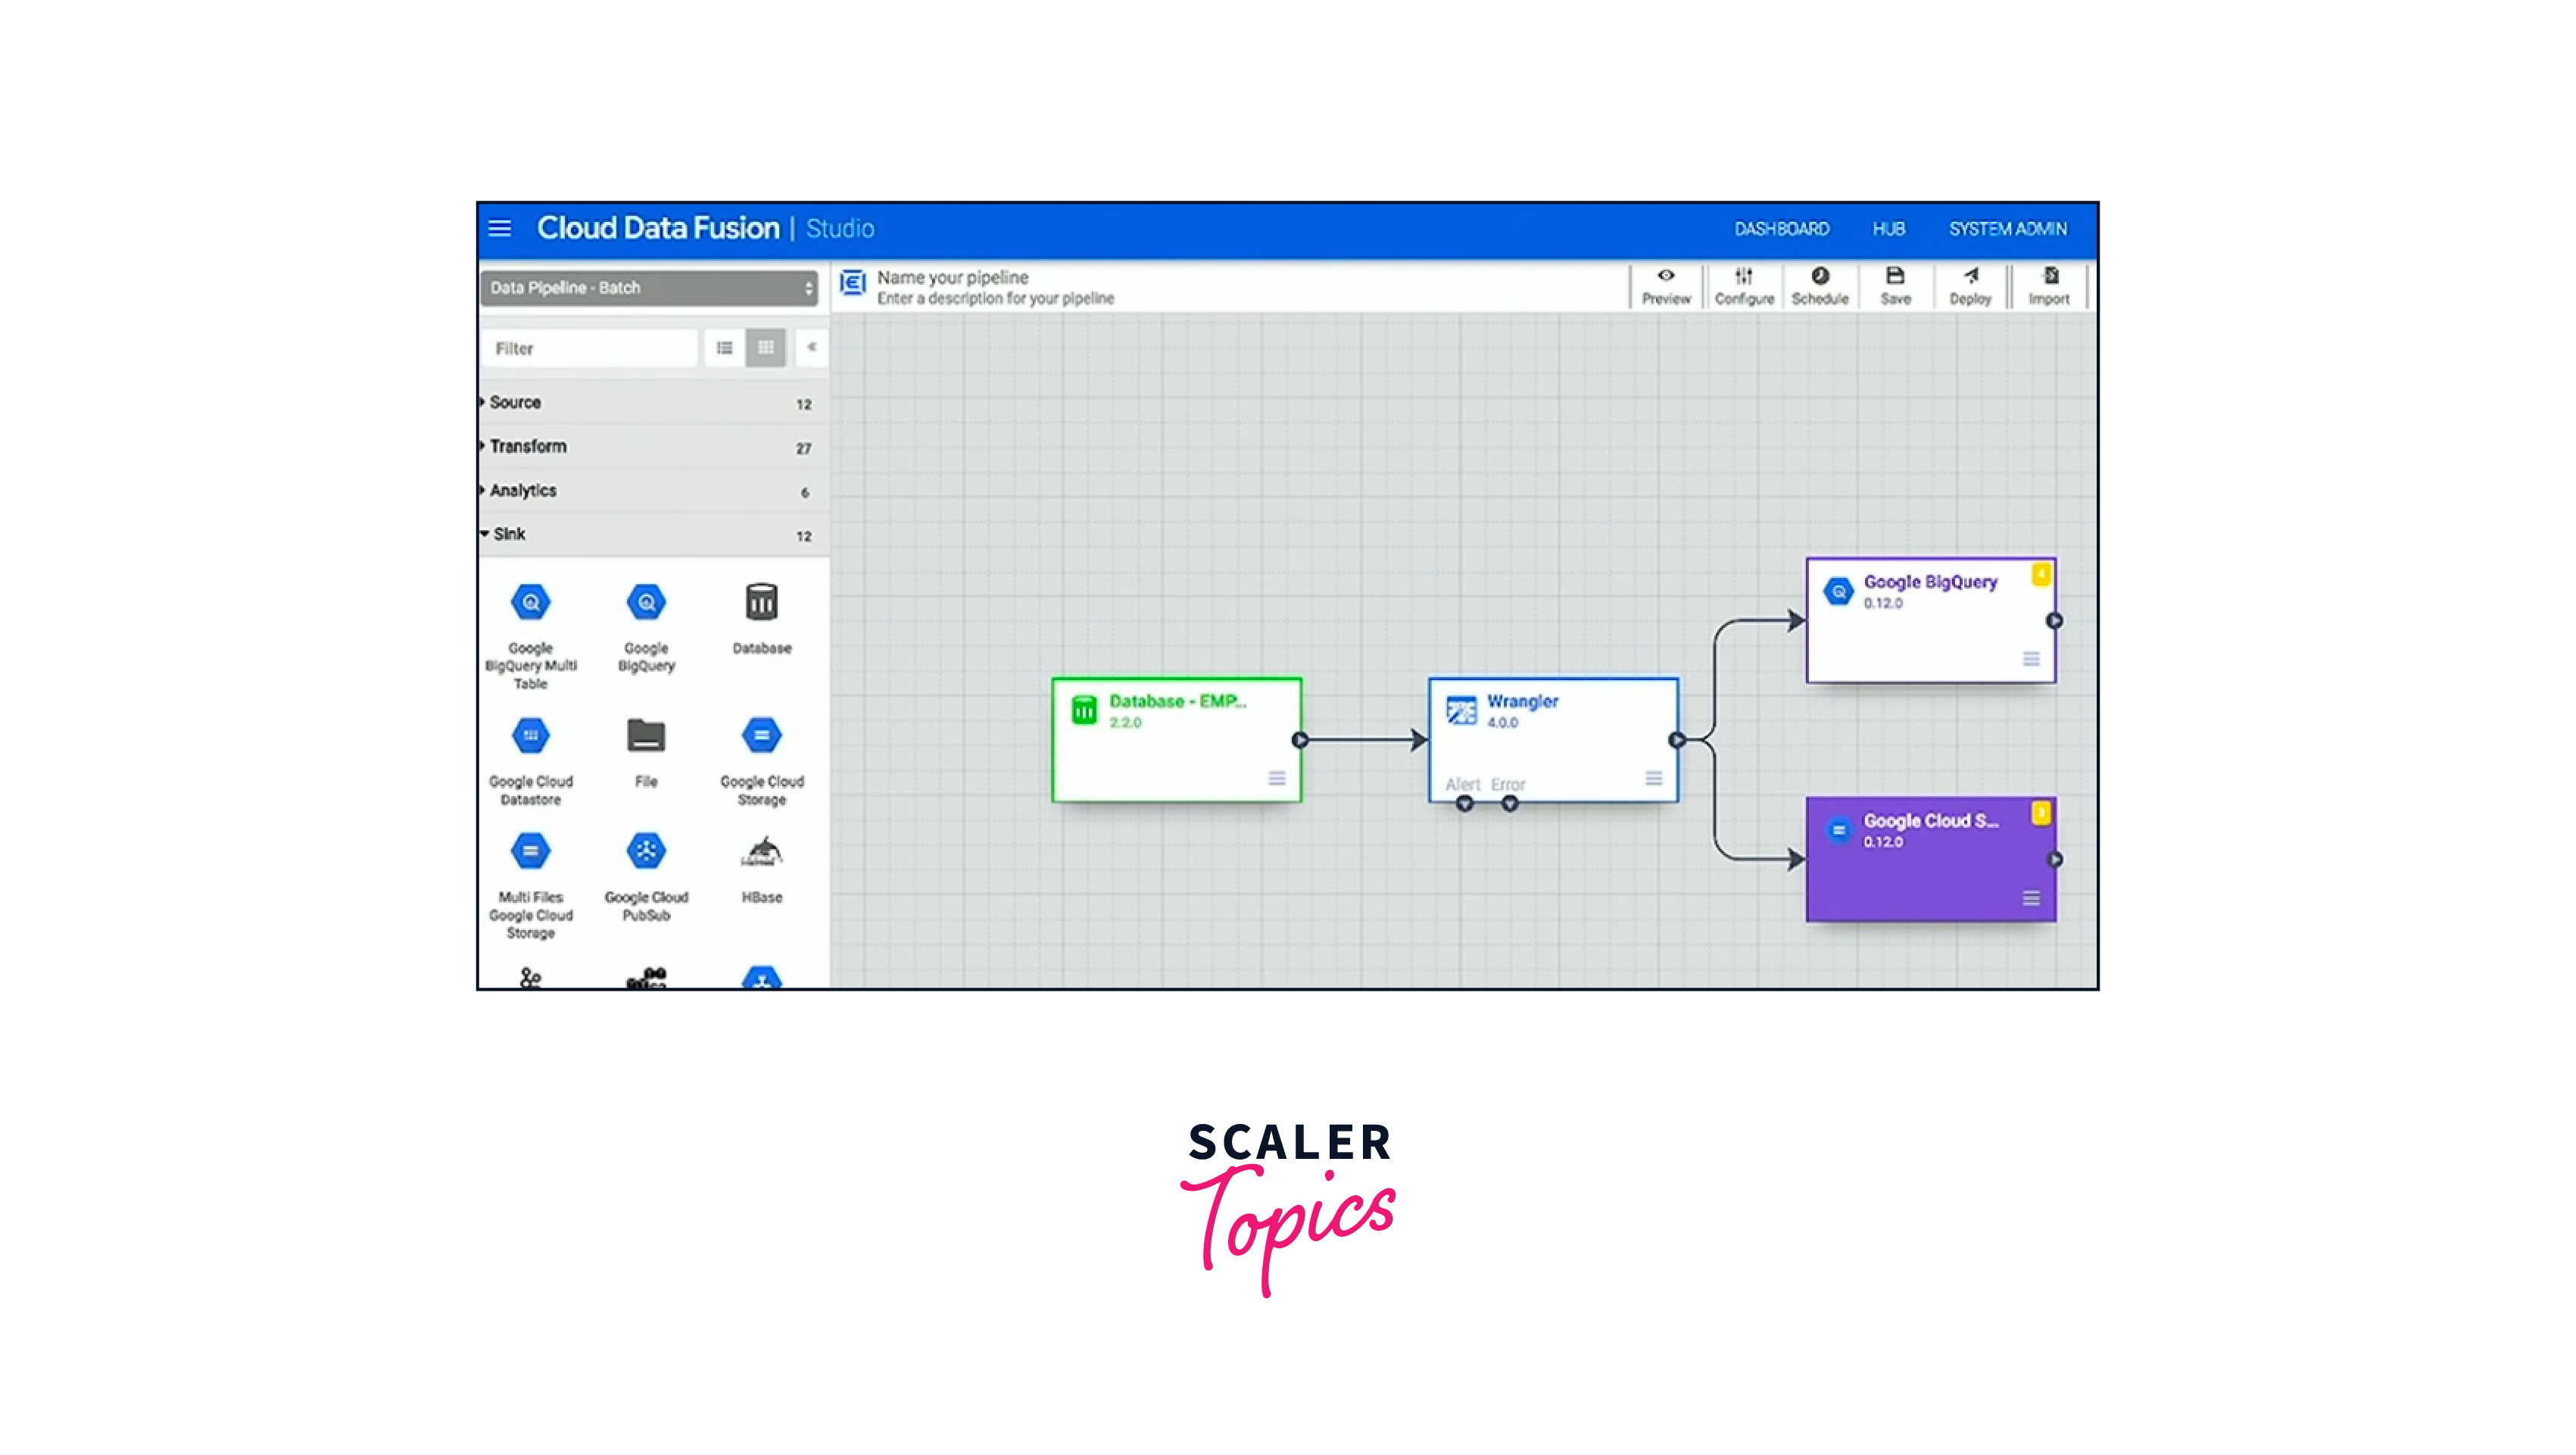The height and width of the screenshot is (1455, 2576).
Task: Click the HBase sink plugin icon
Action: coord(761,851)
